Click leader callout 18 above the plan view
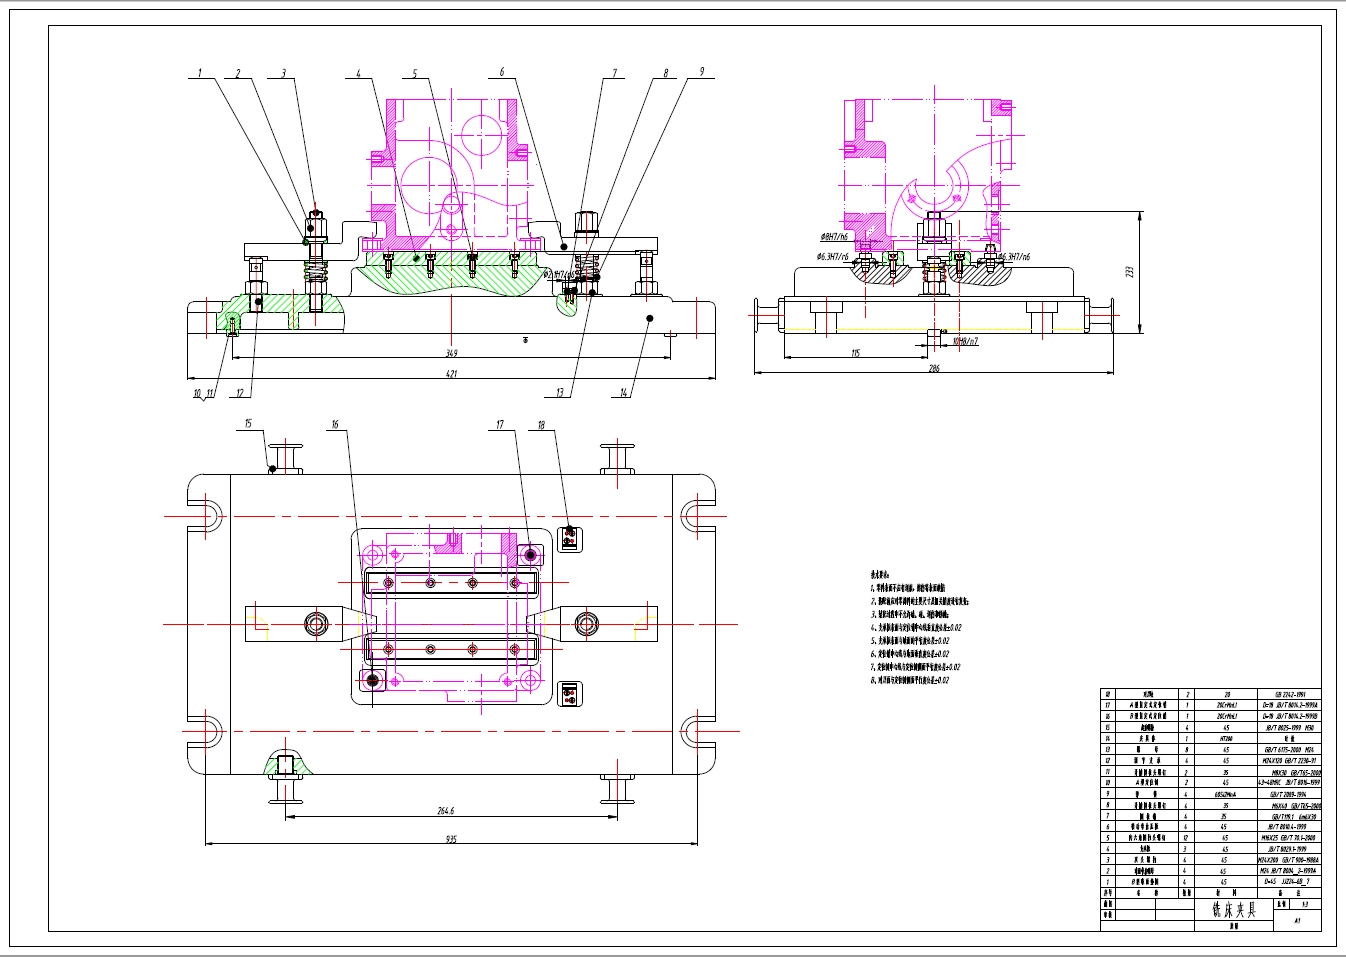The image size is (1346, 957). click(541, 425)
